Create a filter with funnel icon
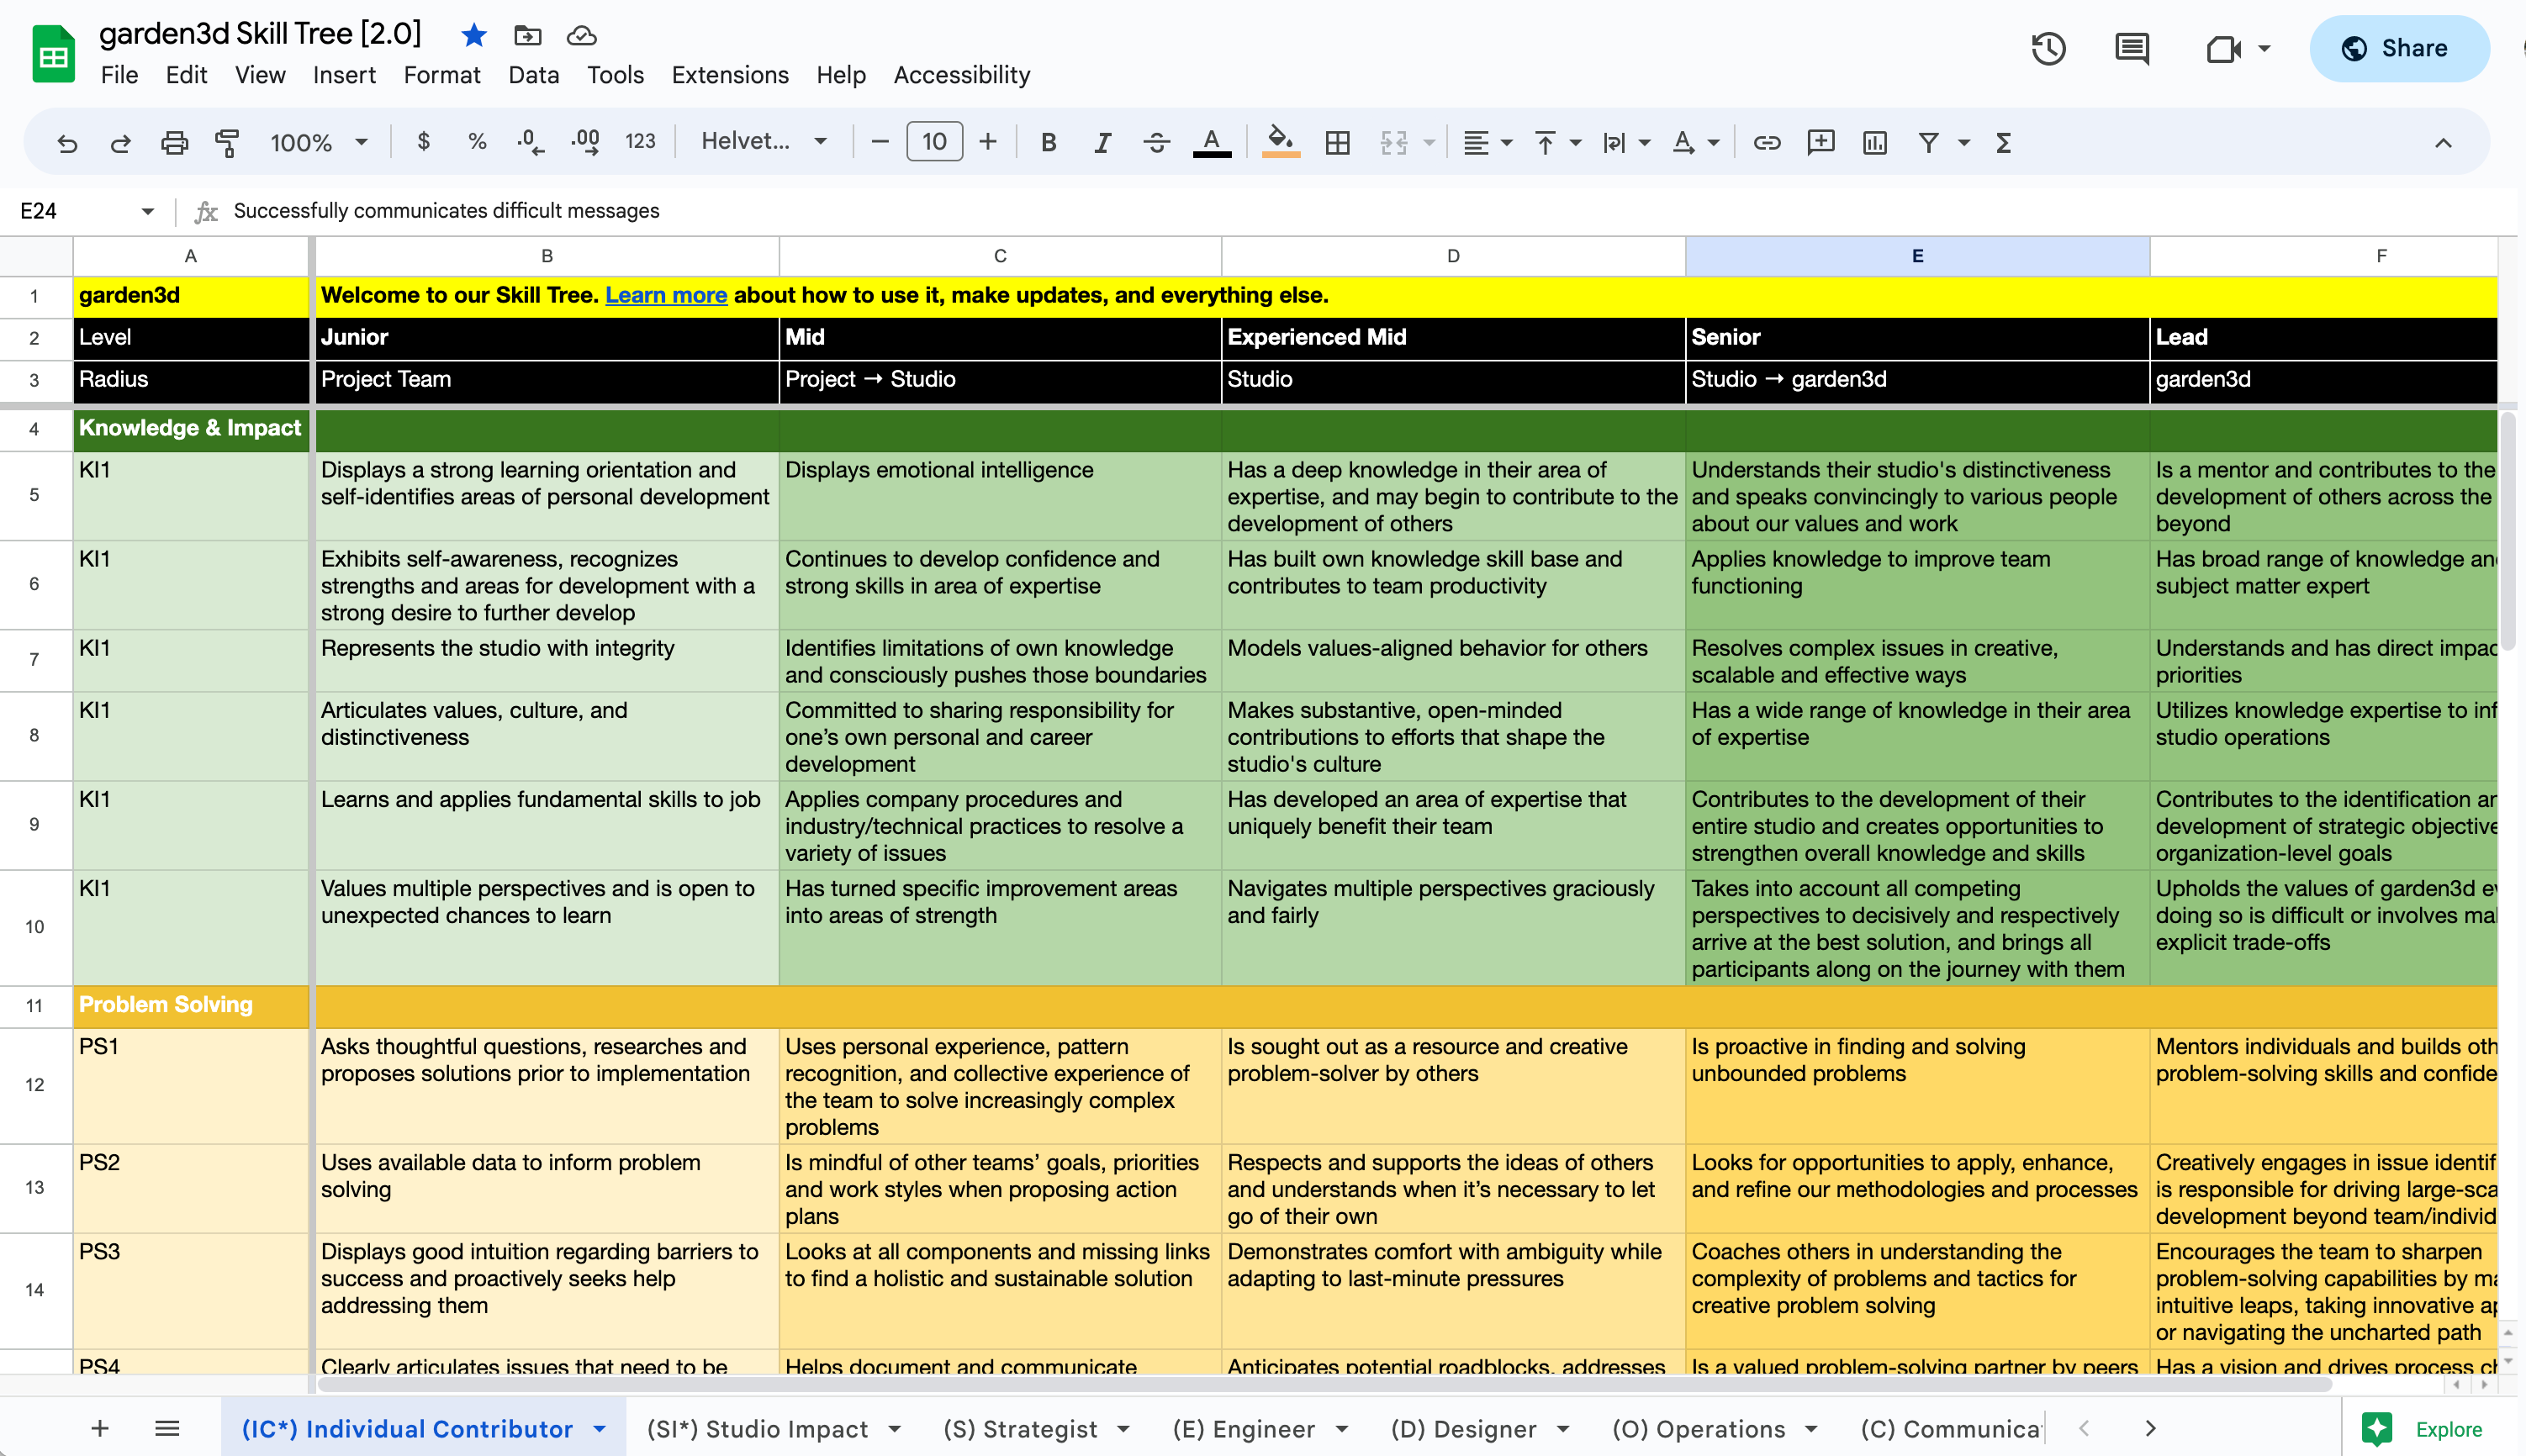 click(1929, 143)
